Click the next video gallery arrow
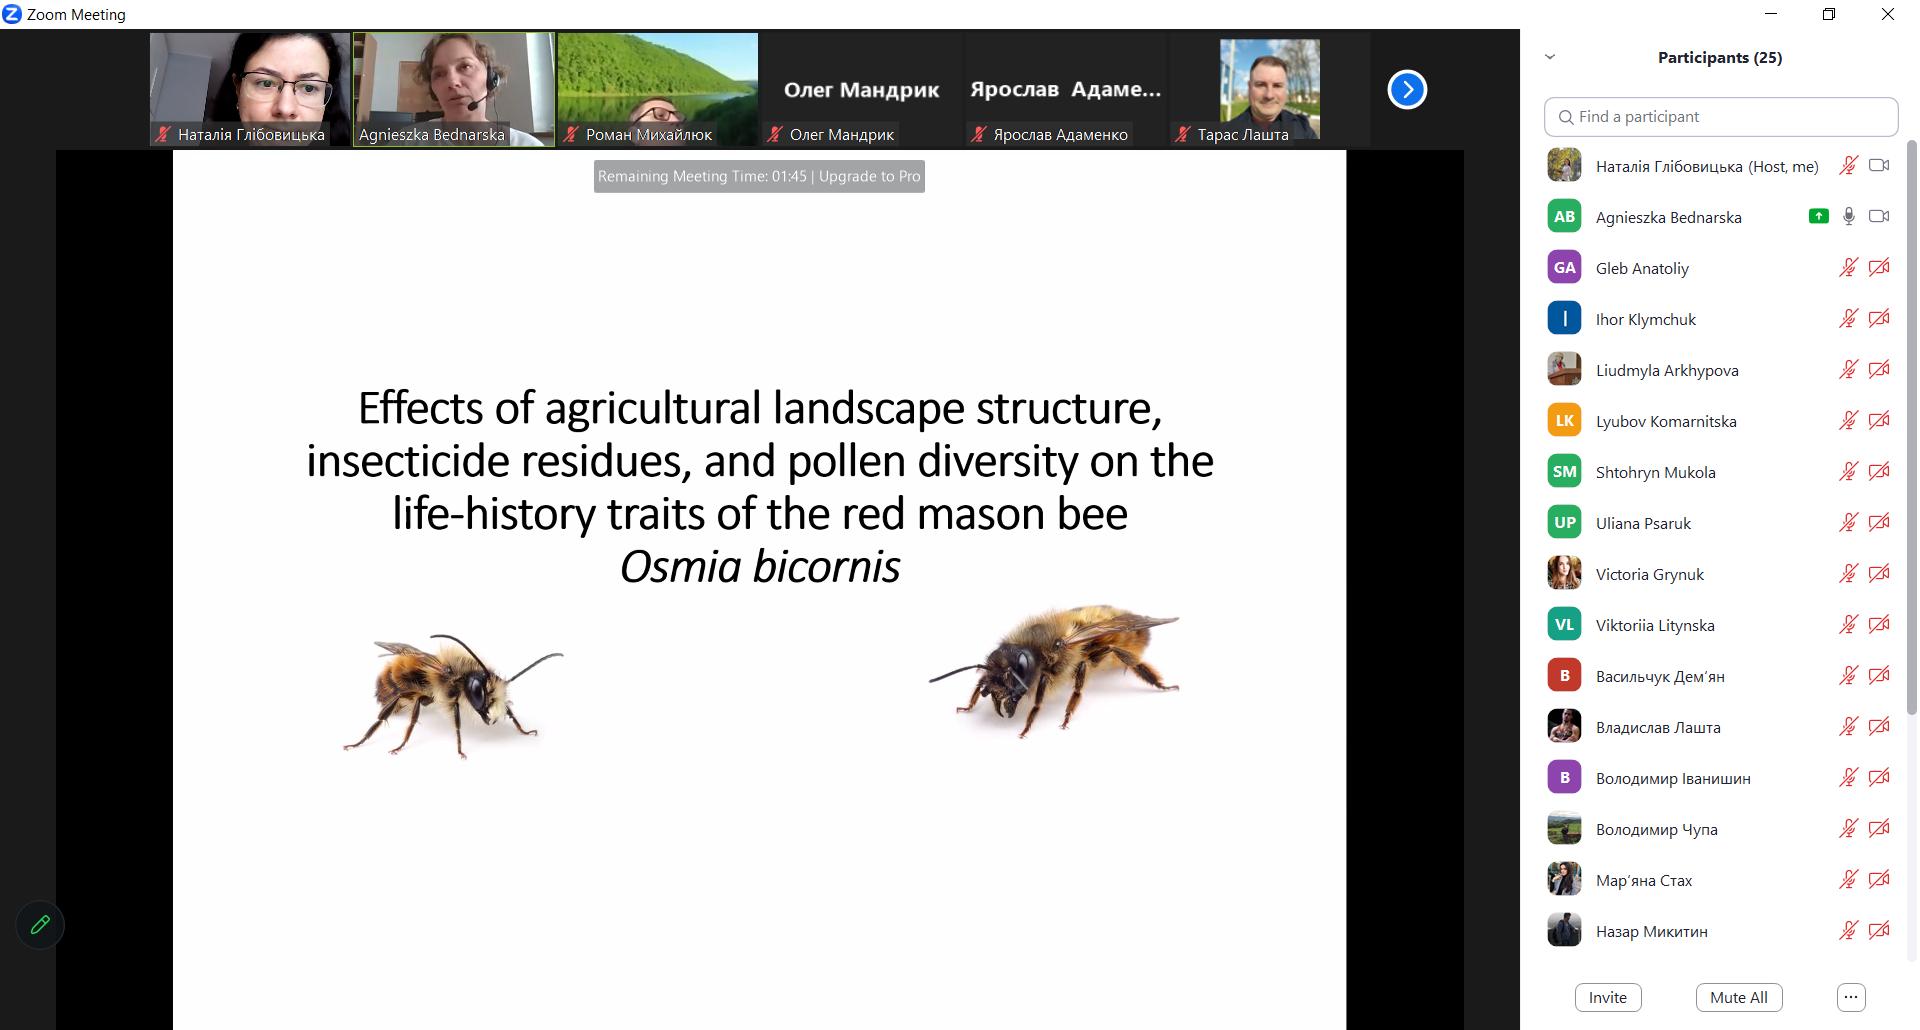Image resolution: width=1920 pixels, height=1030 pixels. pos(1406,90)
